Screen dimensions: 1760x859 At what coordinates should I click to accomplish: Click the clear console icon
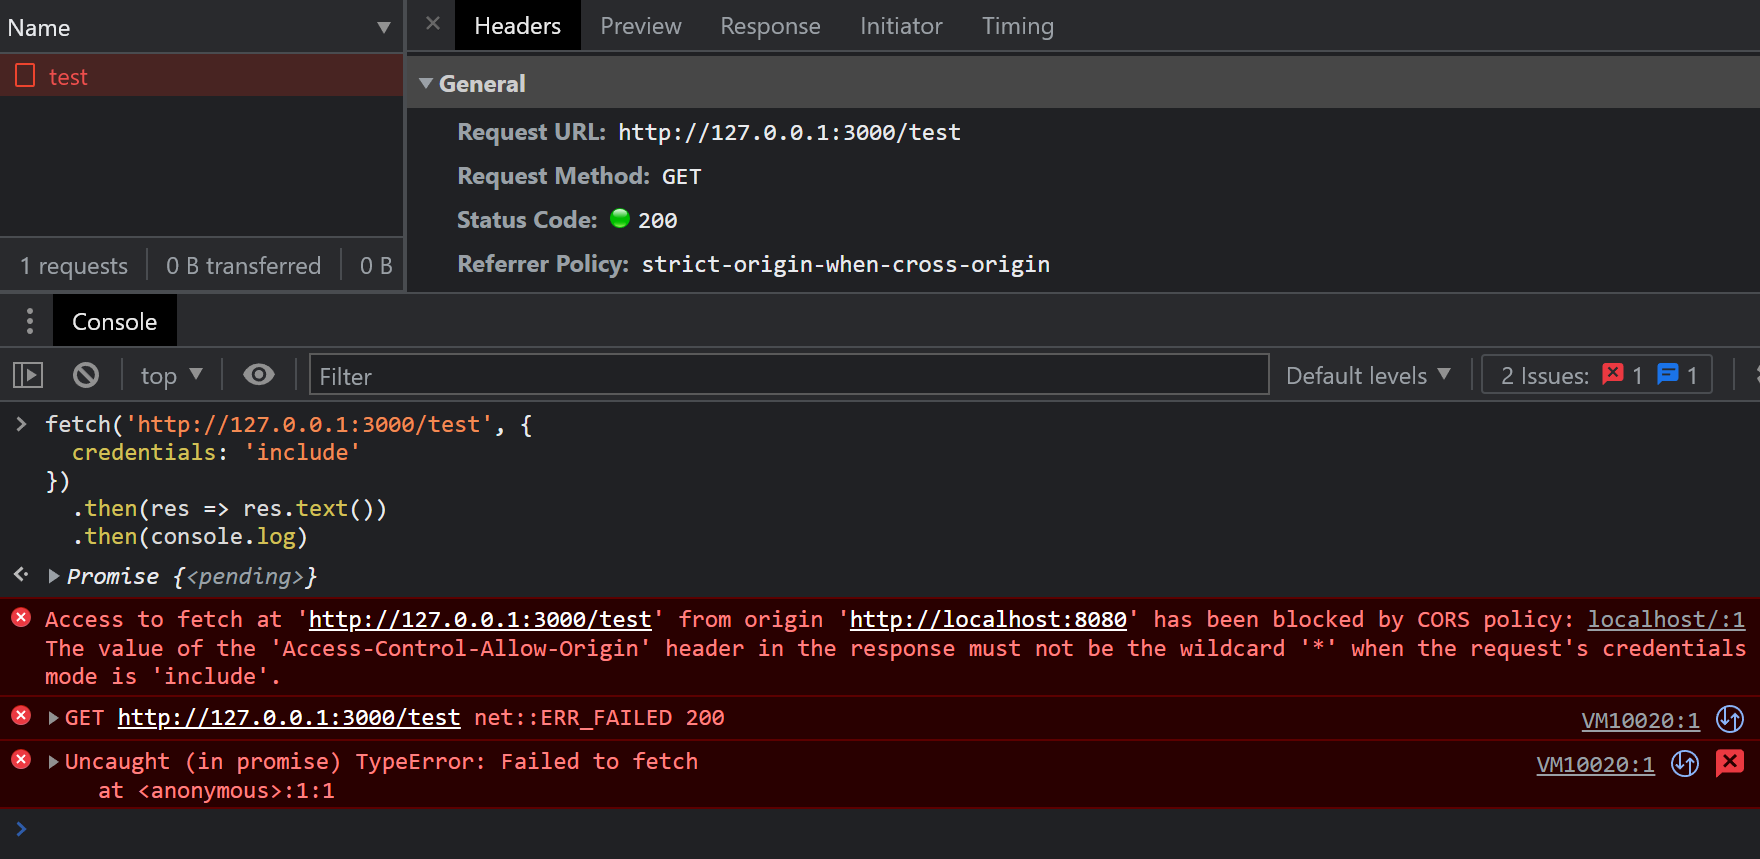pyautogui.click(x=86, y=375)
